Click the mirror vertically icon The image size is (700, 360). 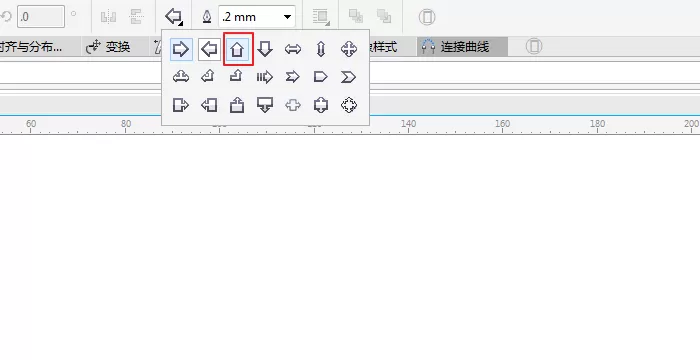pyautogui.click(x=136, y=17)
